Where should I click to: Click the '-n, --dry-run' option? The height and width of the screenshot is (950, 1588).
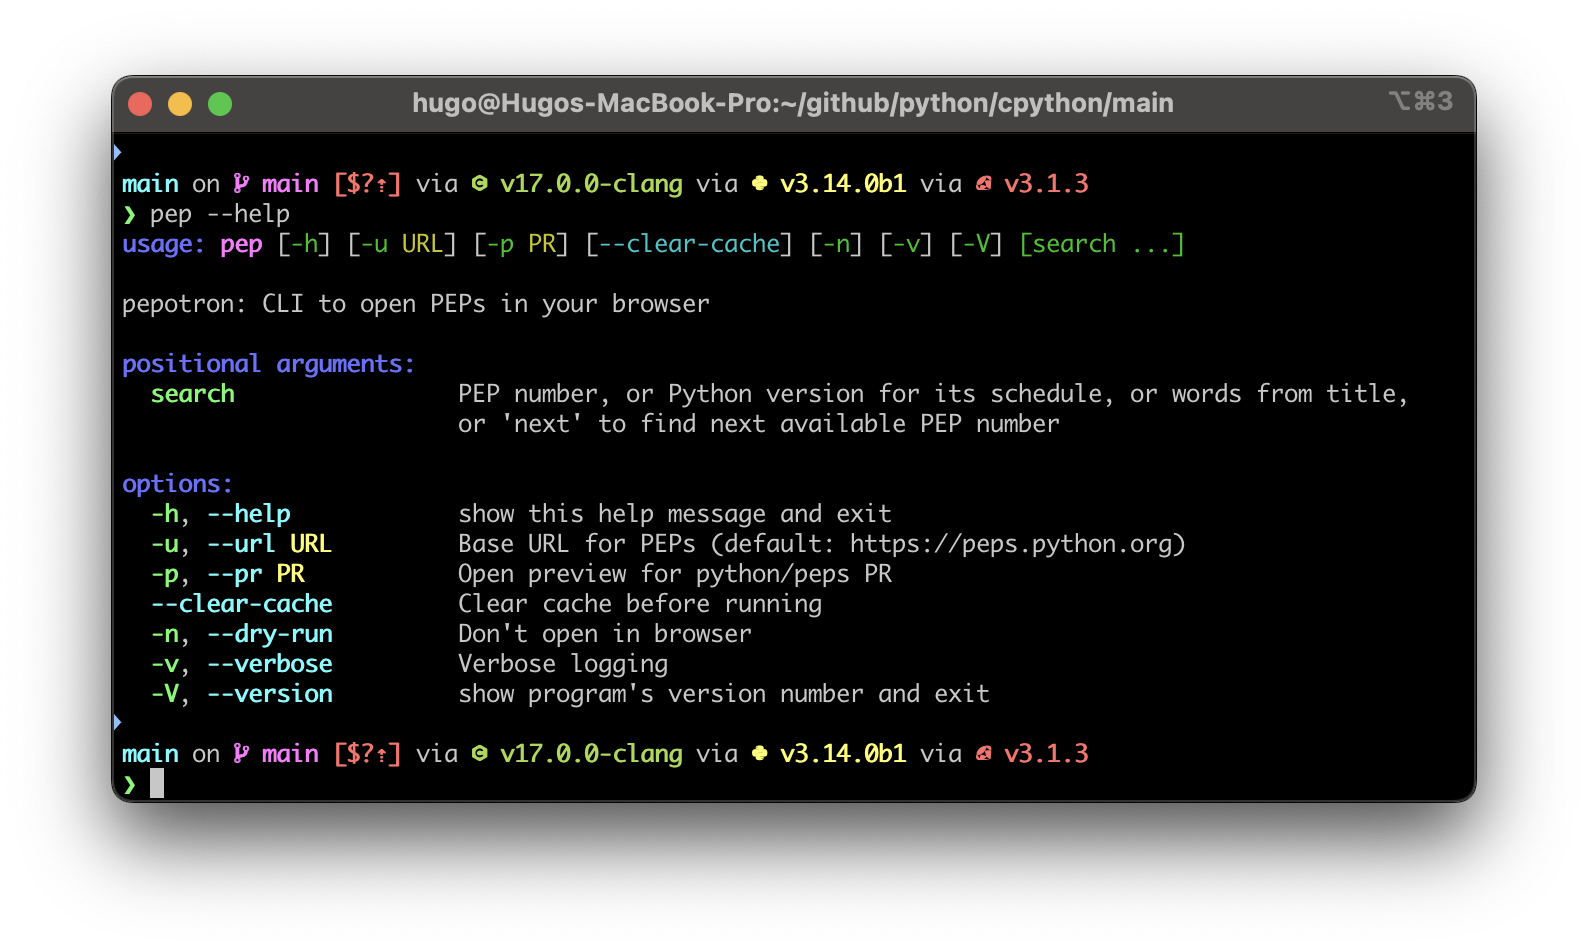tap(242, 634)
